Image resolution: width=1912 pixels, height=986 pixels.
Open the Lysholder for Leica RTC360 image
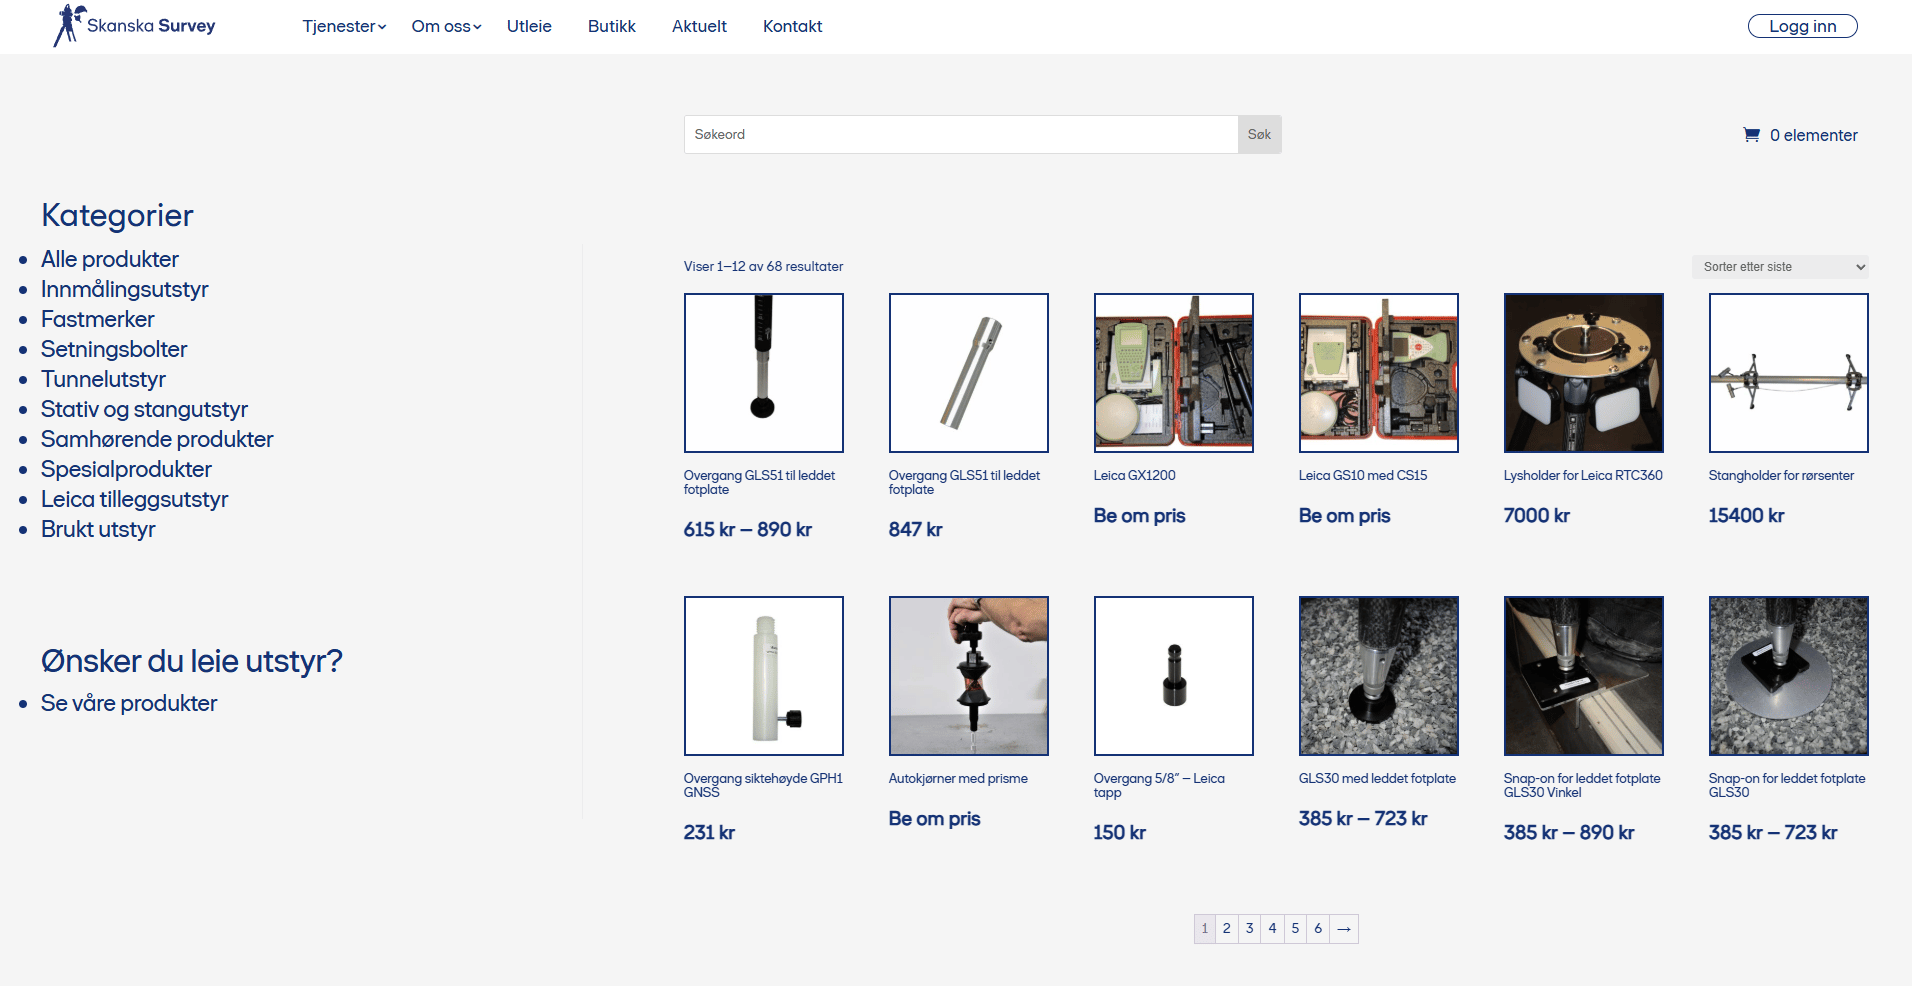1584,373
